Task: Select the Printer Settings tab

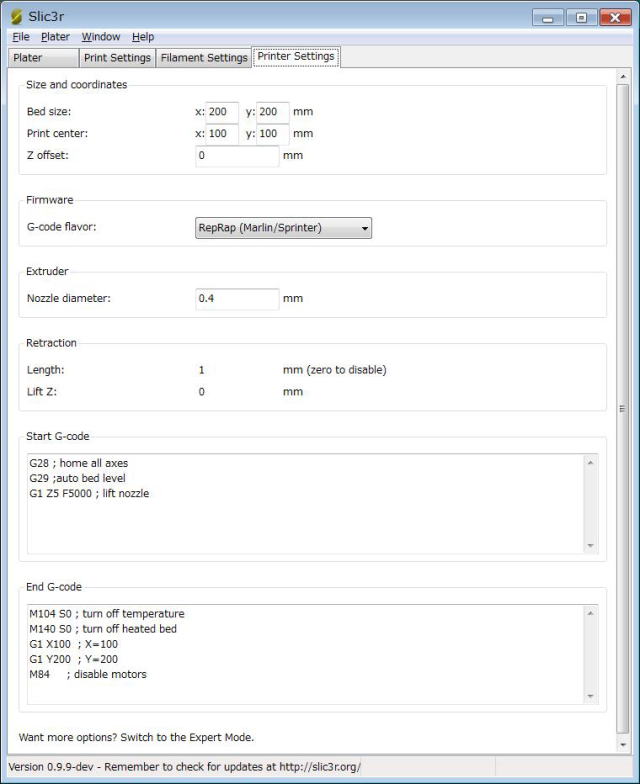Action: (x=296, y=56)
